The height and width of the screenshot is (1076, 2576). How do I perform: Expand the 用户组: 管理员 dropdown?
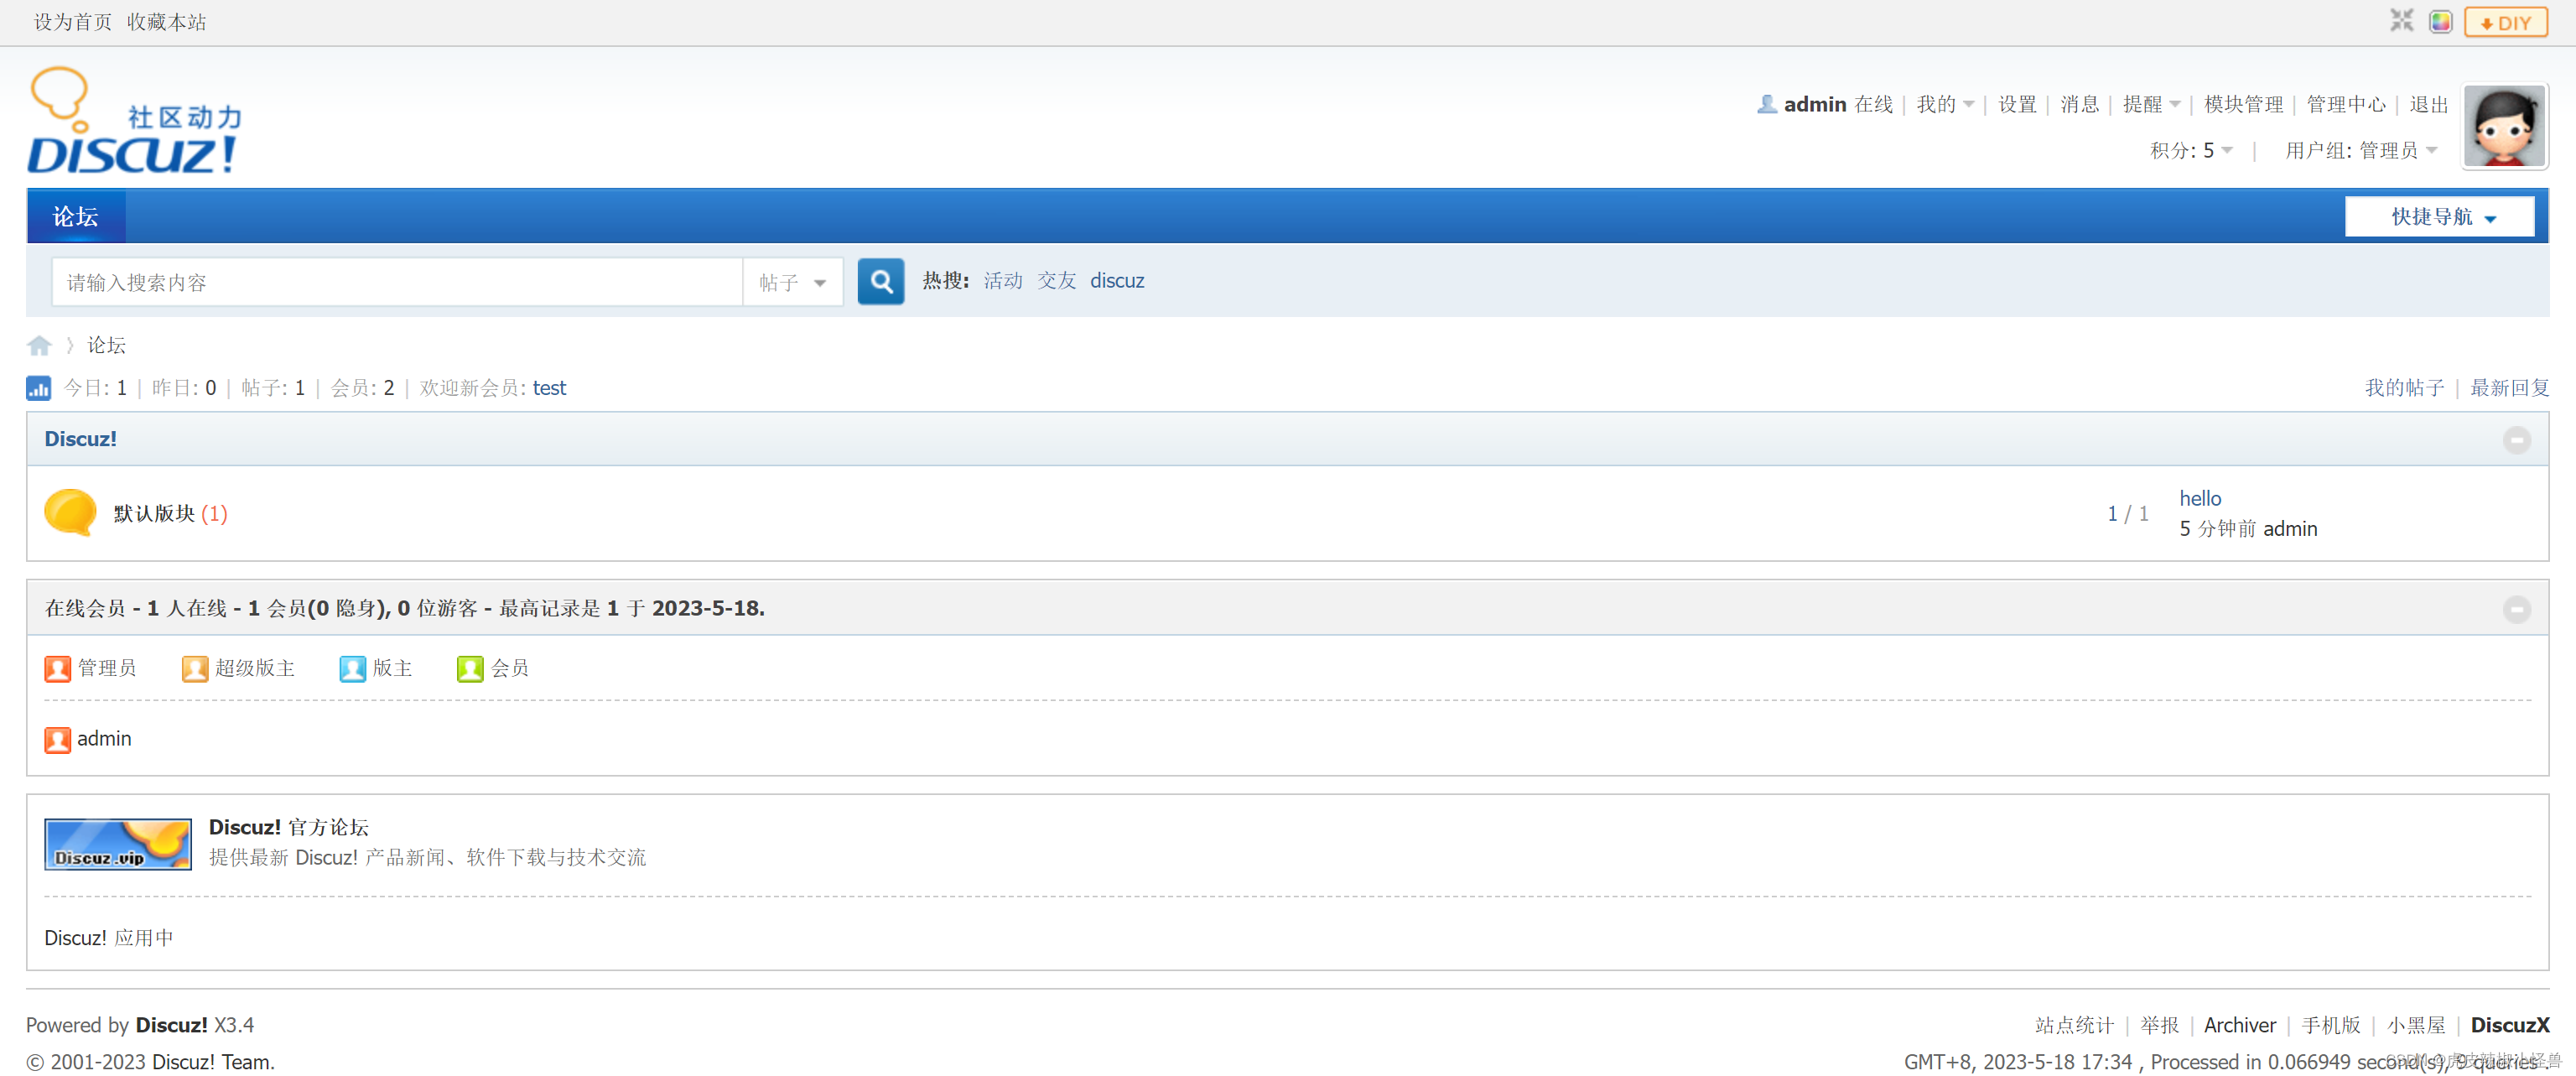click(x=2360, y=151)
